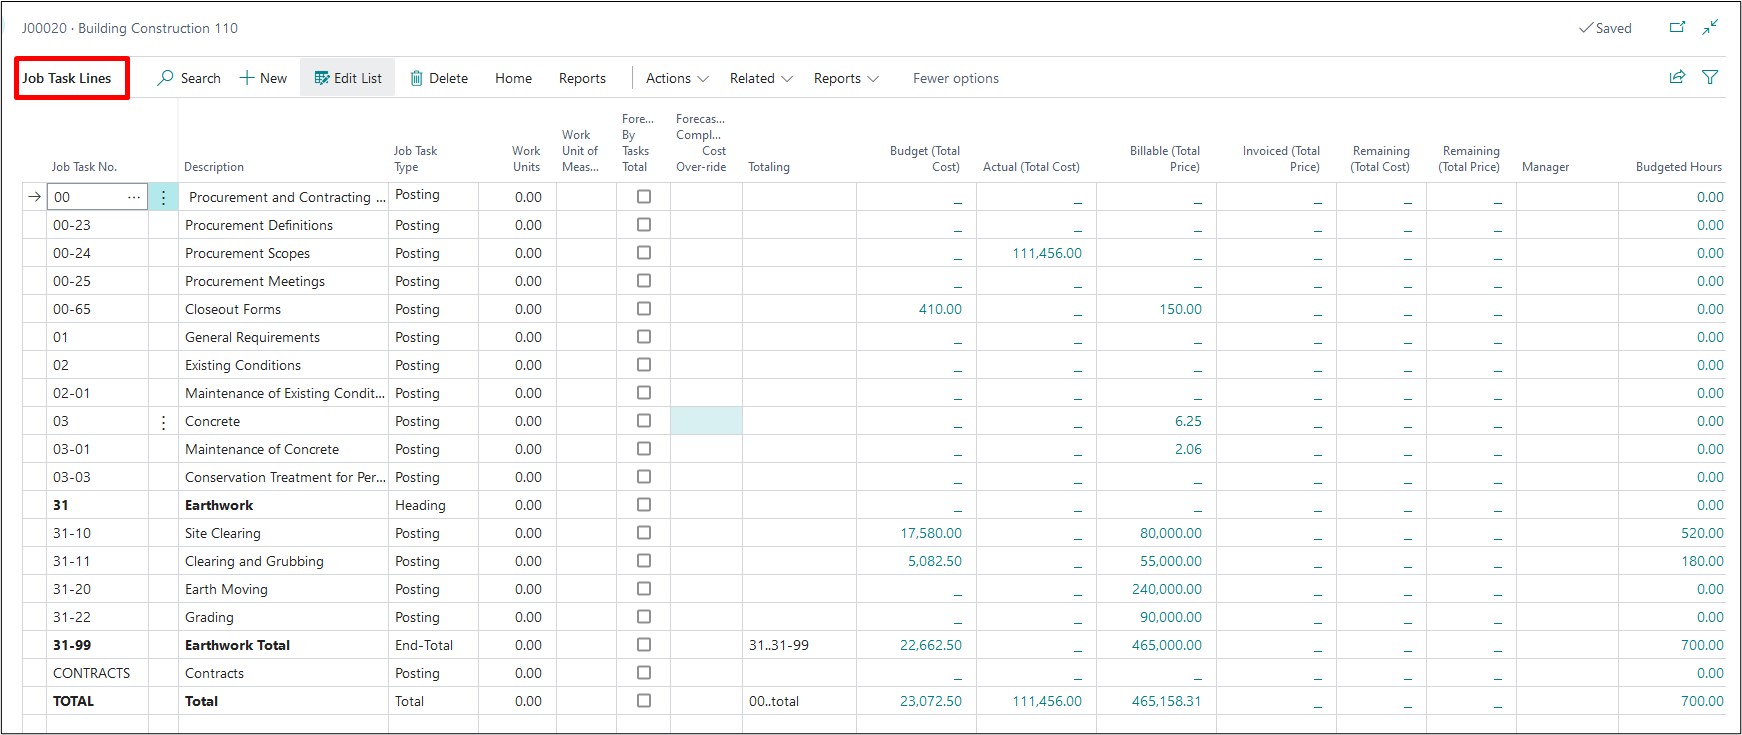Open page in new window icon
This screenshot has height=735, width=1742.
pyautogui.click(x=1677, y=27)
